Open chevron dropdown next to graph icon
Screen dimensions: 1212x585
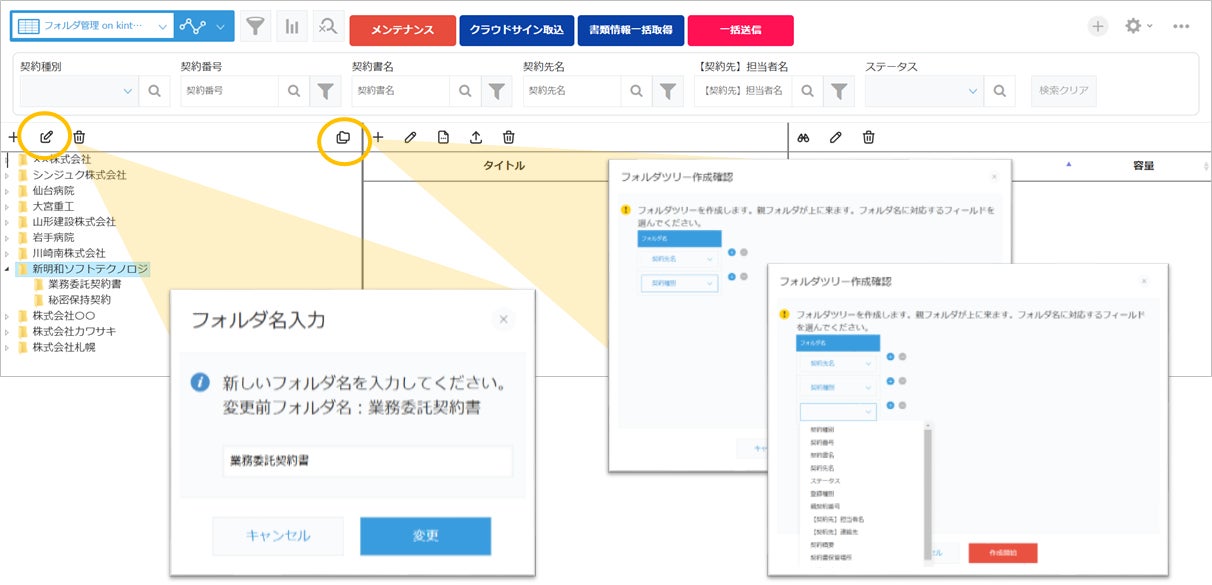tap(222, 27)
